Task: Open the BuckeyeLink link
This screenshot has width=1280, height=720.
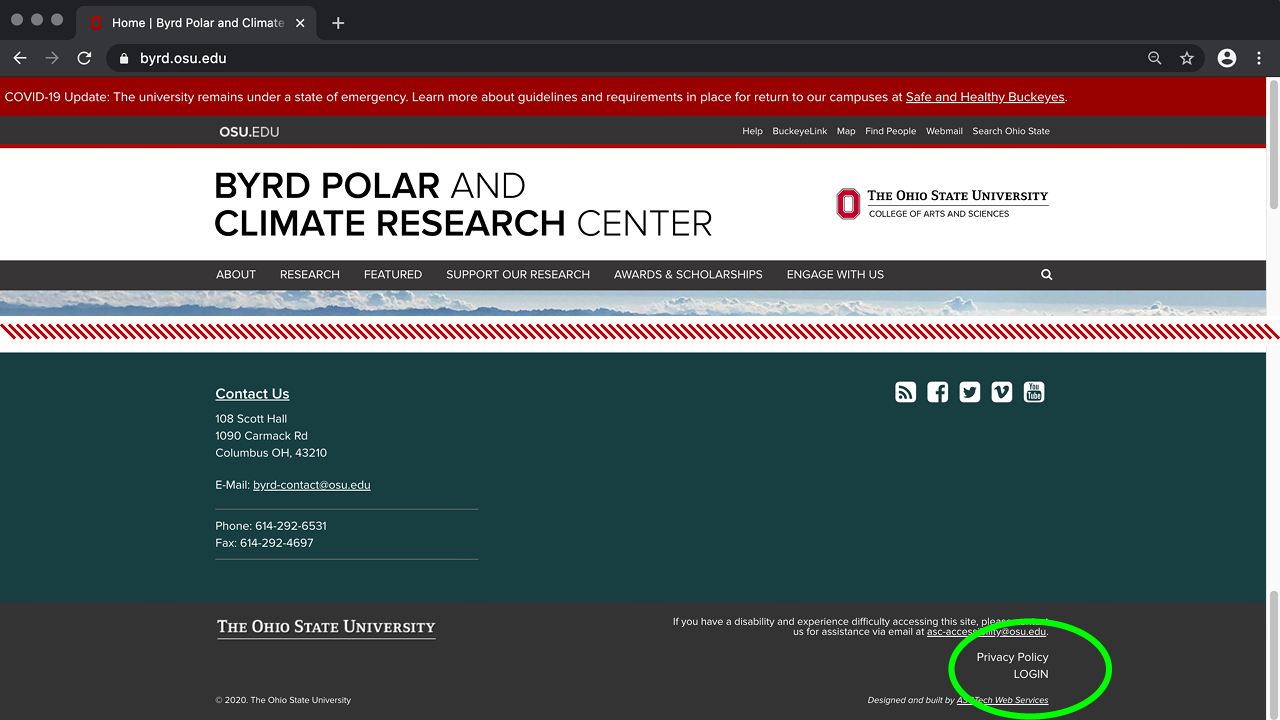Action: coord(800,131)
